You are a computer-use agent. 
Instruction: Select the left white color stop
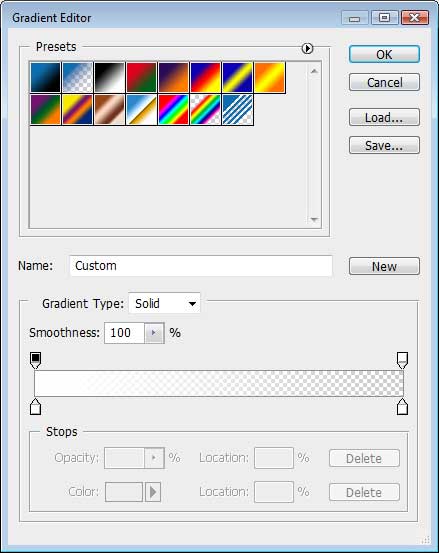pos(35,407)
